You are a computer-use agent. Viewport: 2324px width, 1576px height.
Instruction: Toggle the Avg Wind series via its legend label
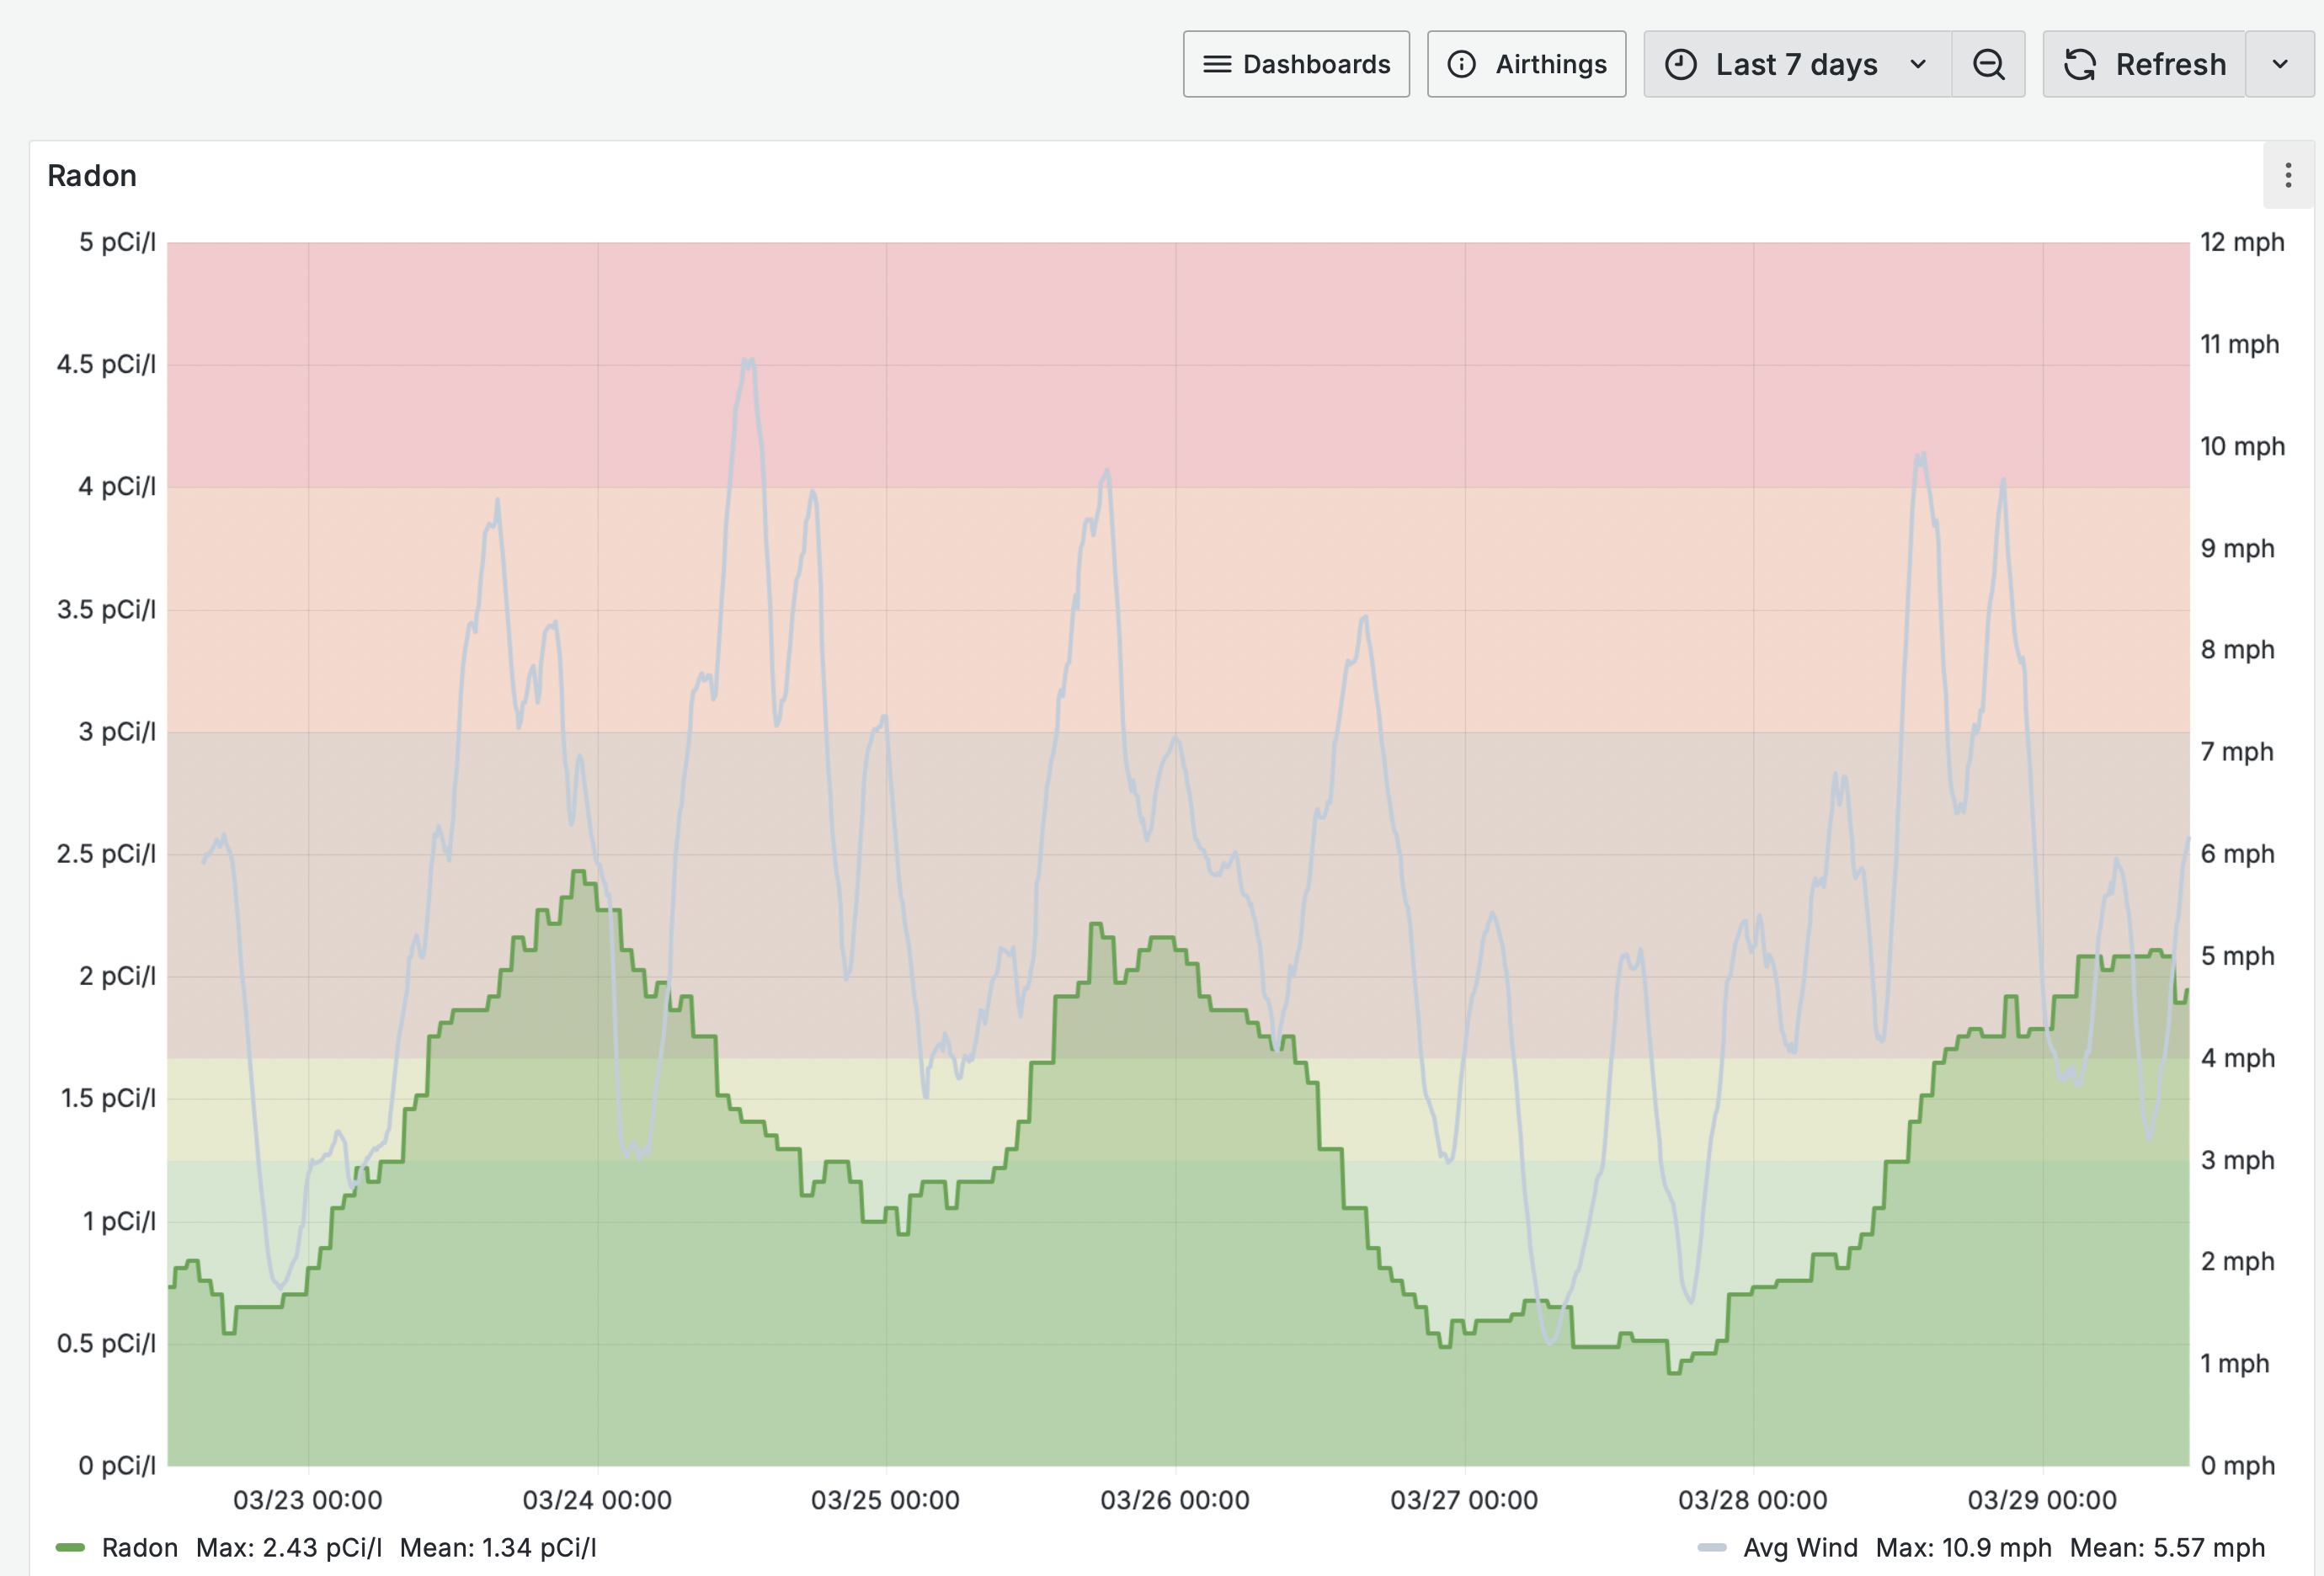(x=1800, y=1547)
